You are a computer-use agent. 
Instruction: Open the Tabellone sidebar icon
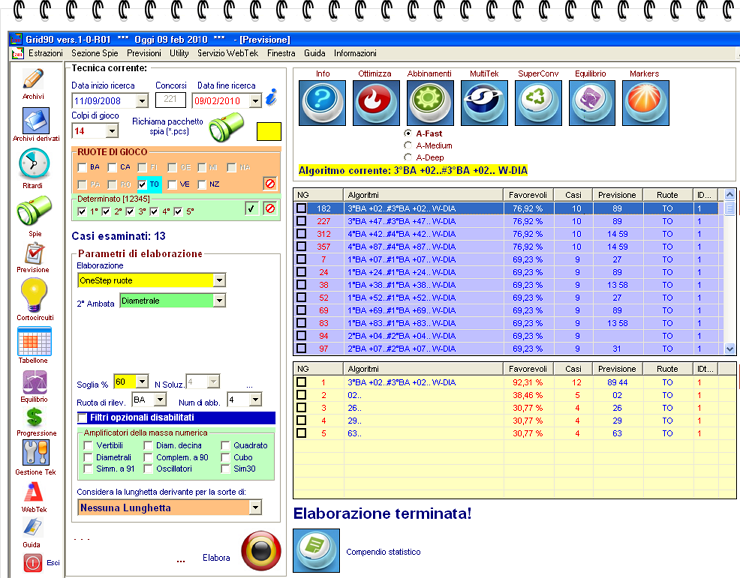tap(33, 340)
